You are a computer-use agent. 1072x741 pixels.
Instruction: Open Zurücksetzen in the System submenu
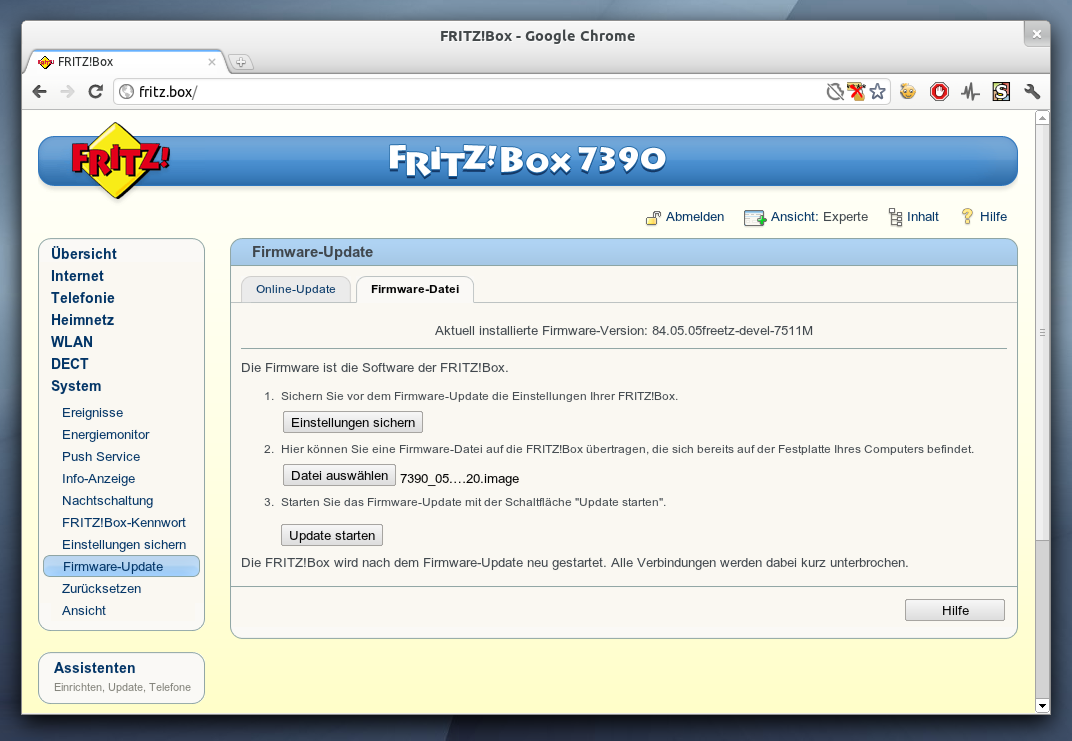(101, 589)
